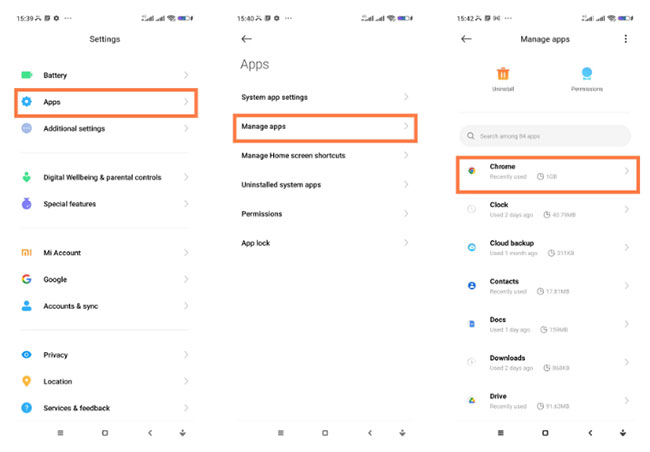Open the Docs app entry

point(545,324)
